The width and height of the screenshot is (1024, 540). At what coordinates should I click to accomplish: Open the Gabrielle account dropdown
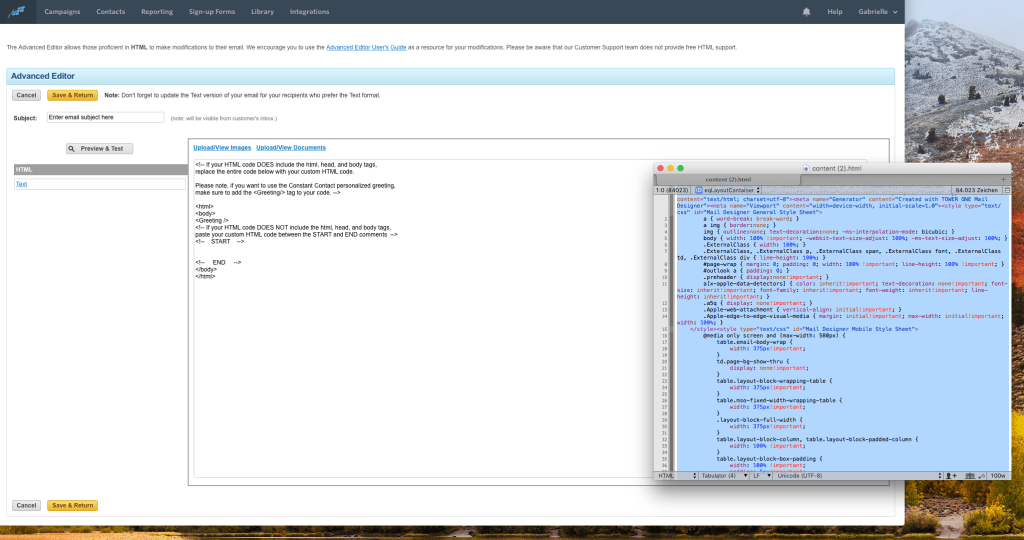(878, 12)
